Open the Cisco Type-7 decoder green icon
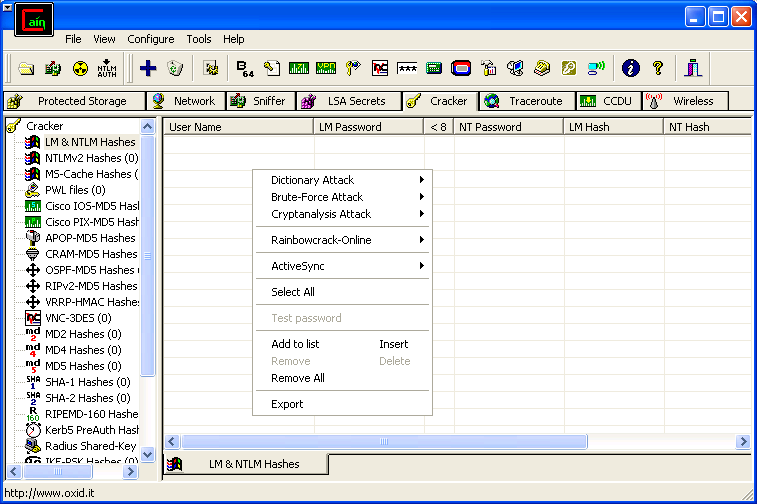 pos(299,68)
